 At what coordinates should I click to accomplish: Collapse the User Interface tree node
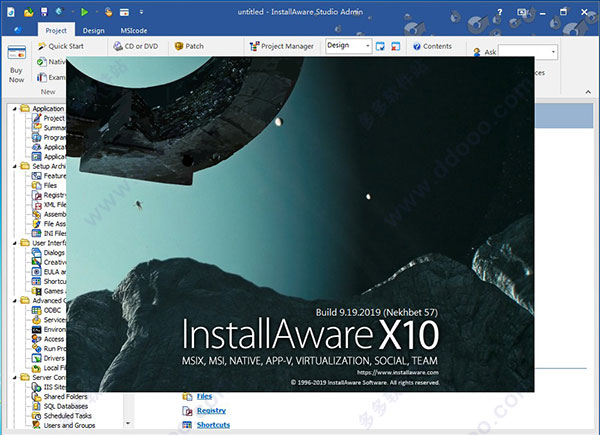click(15, 243)
